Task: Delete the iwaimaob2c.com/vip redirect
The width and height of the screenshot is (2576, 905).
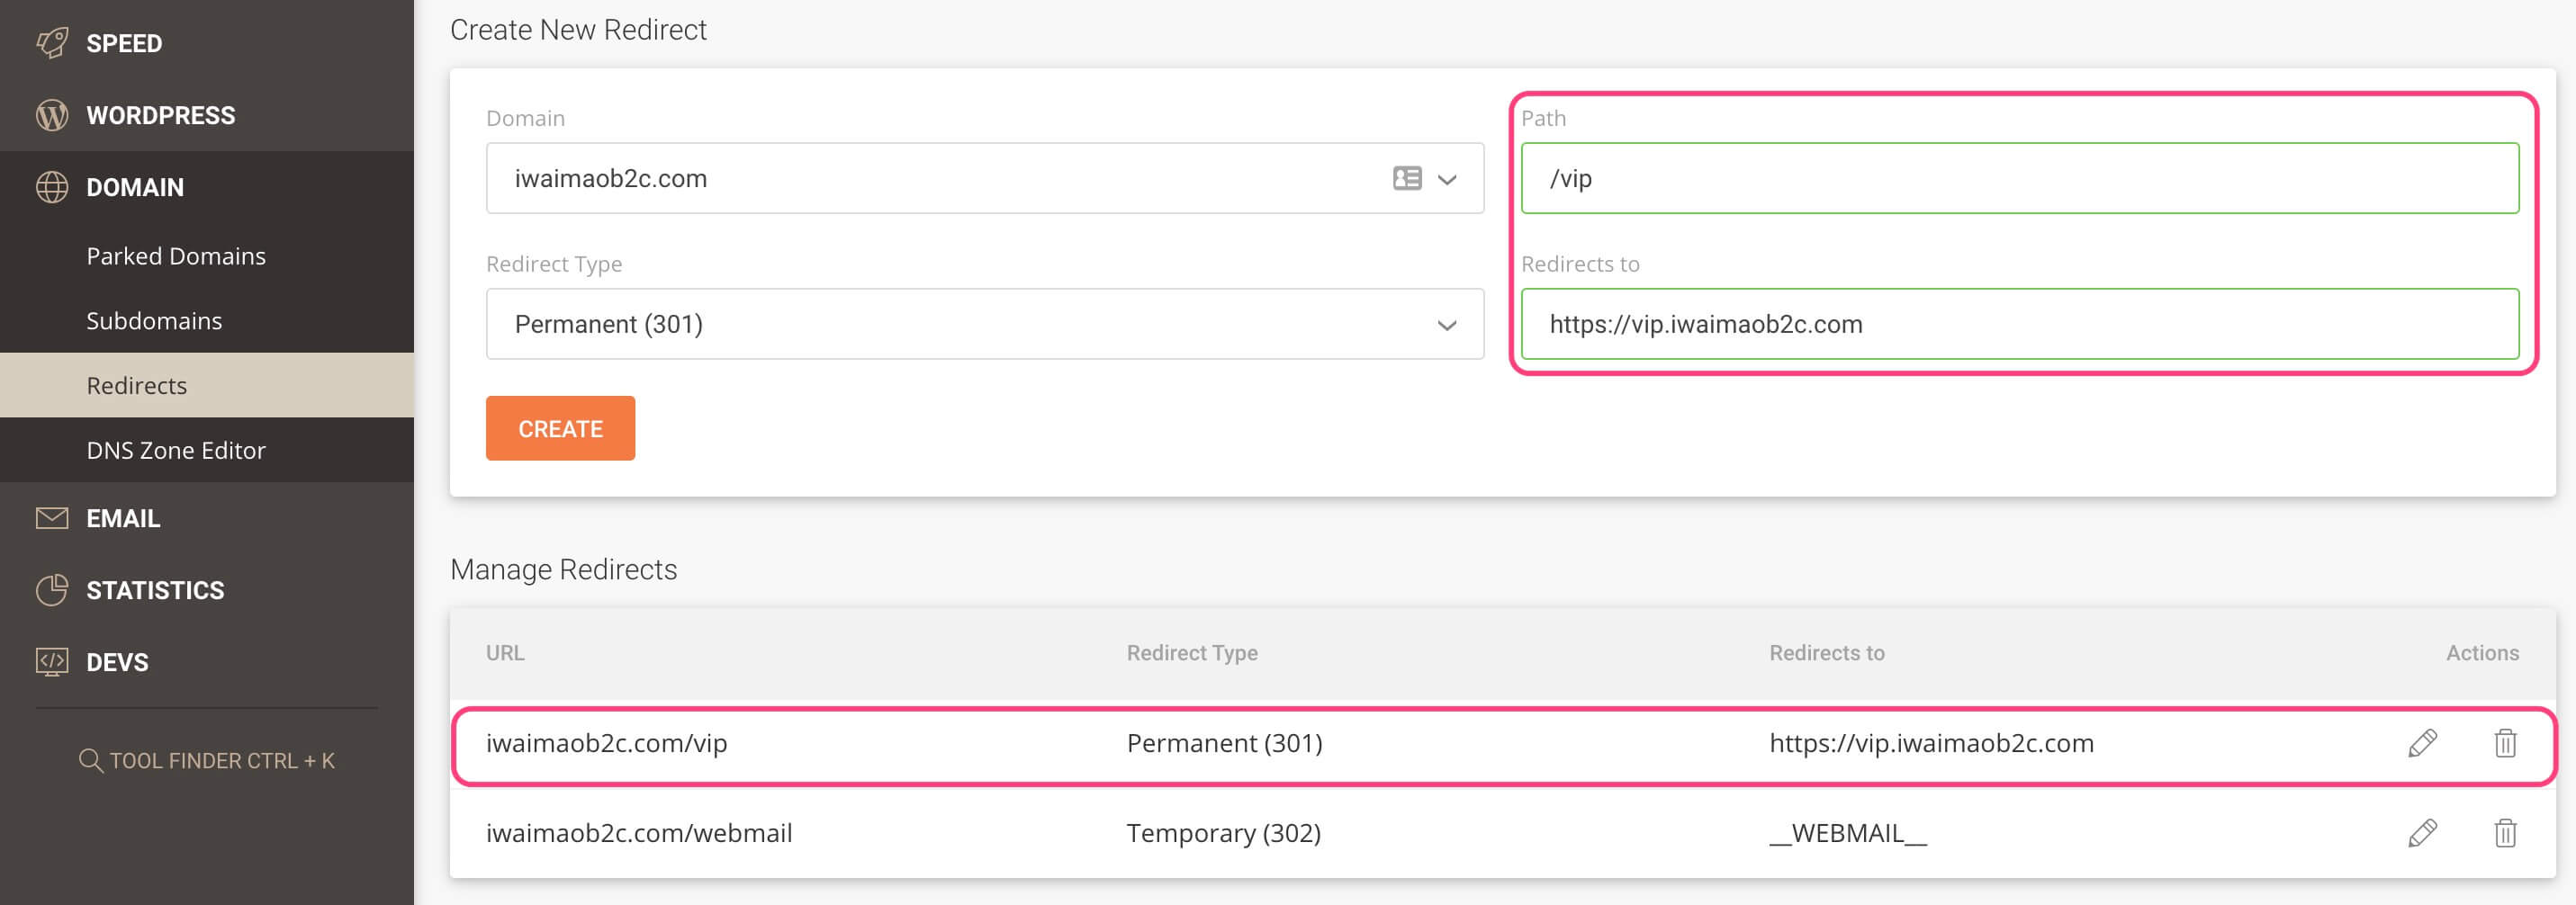Action: [x=2505, y=743]
